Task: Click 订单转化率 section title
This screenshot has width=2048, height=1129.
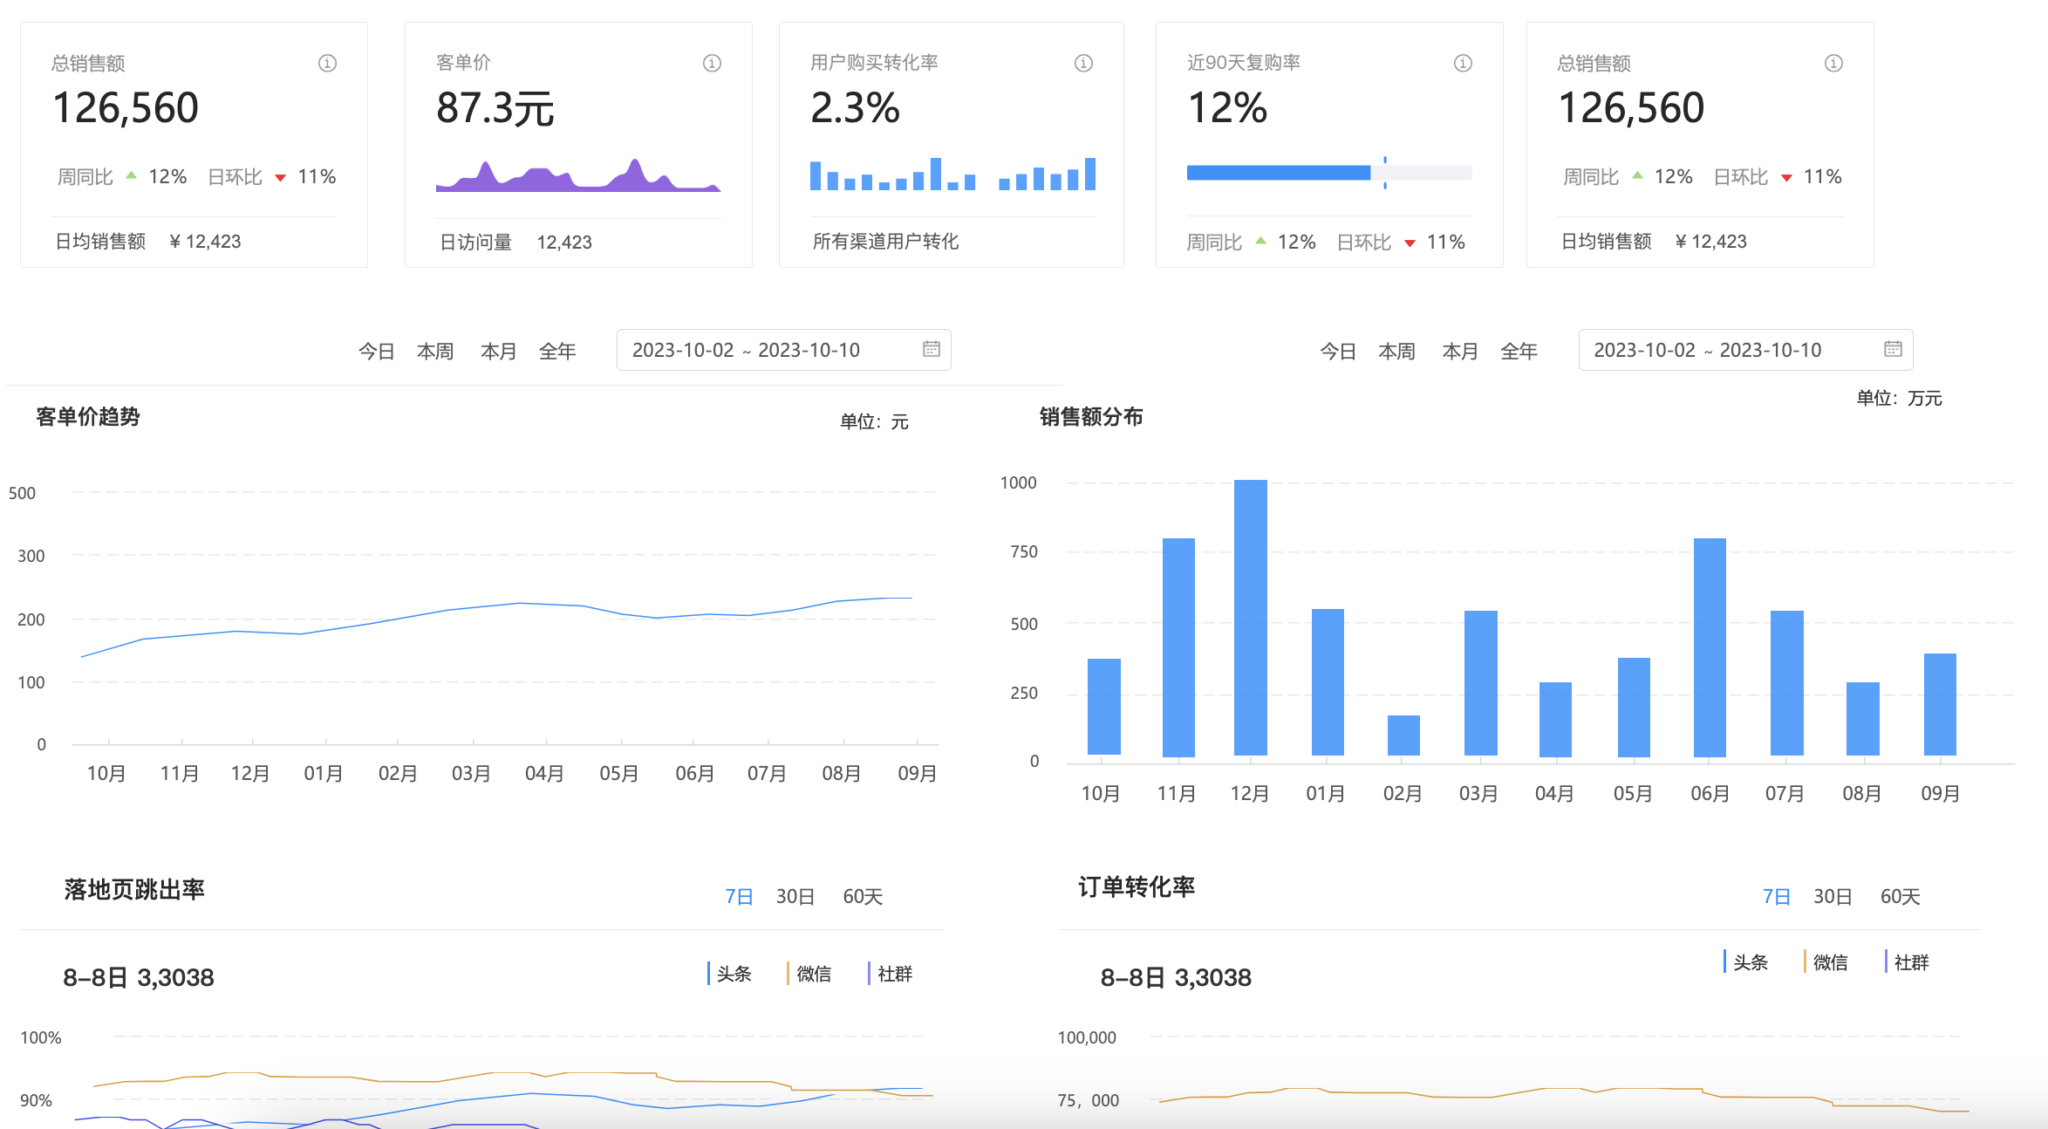Action: coord(1136,887)
